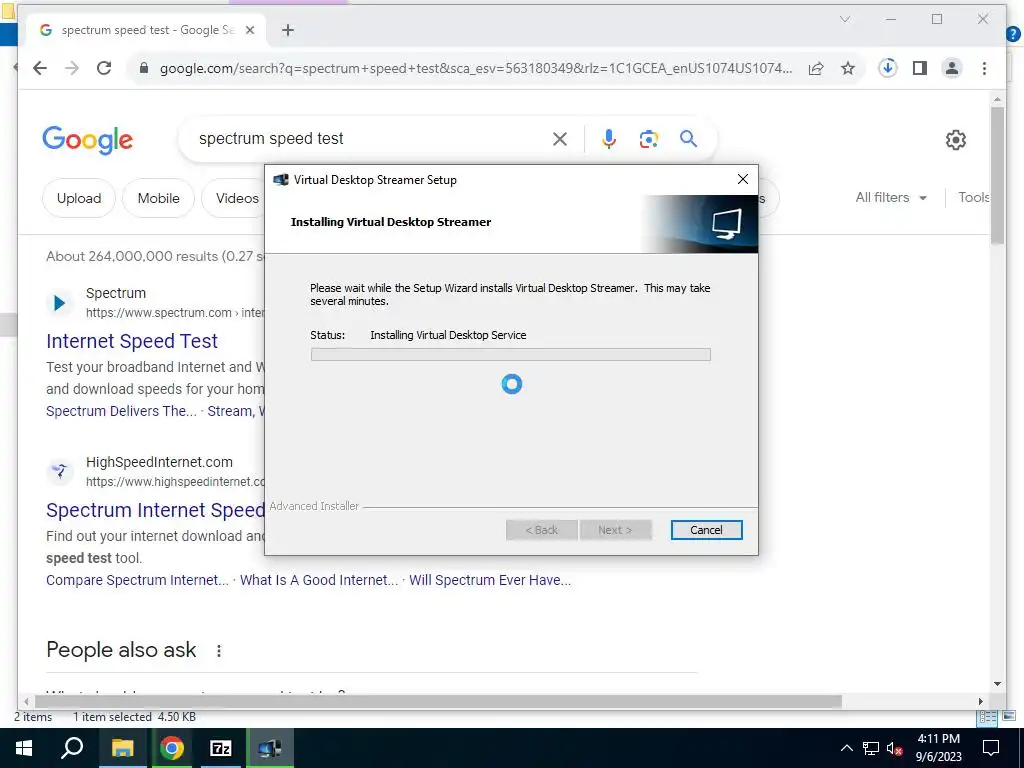Image resolution: width=1024 pixels, height=768 pixels.
Task: Click the magnifier search button
Action: tap(688, 138)
